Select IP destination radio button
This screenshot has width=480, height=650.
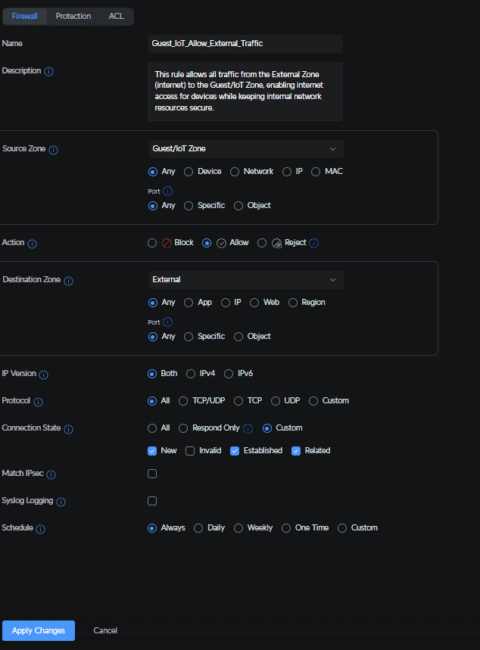pos(225,303)
